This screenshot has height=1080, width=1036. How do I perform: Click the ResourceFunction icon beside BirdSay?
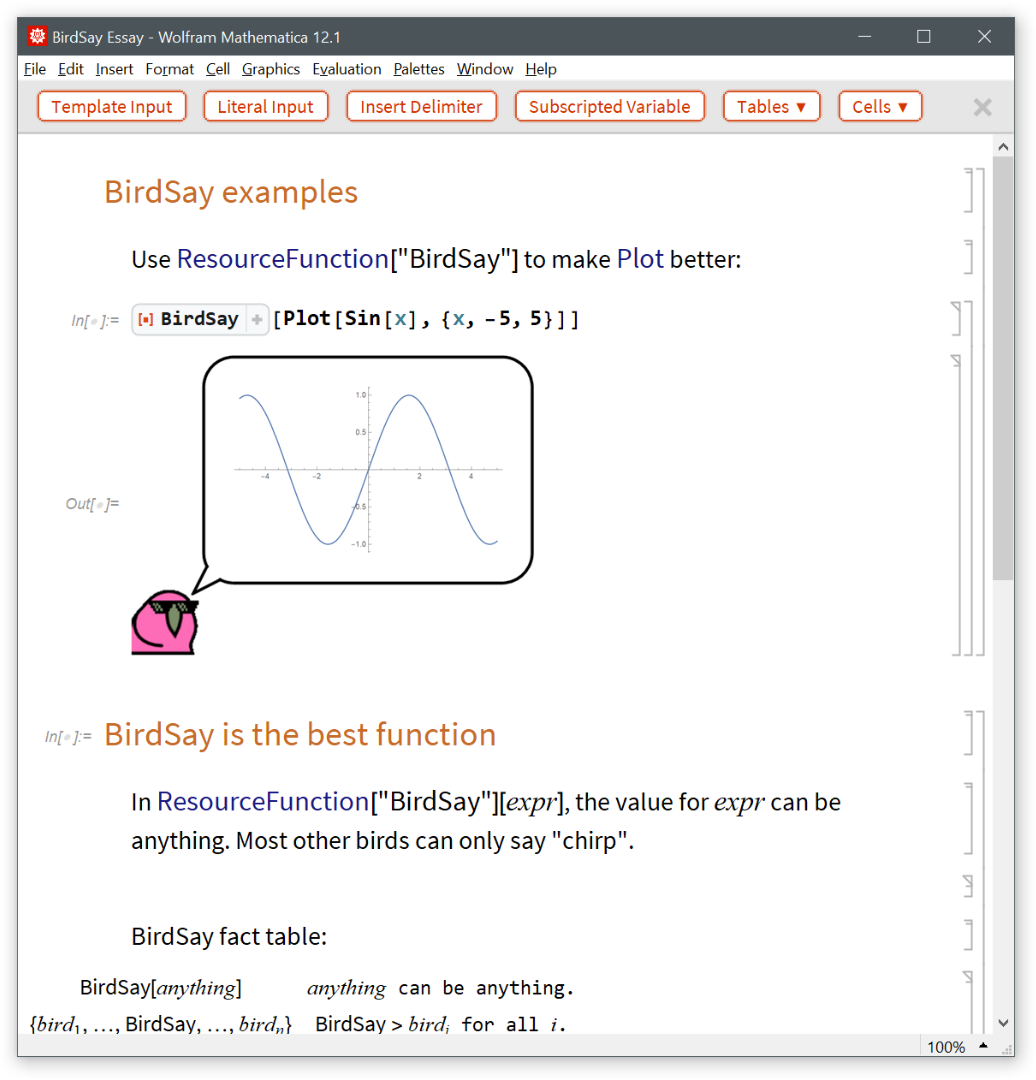click(146, 319)
